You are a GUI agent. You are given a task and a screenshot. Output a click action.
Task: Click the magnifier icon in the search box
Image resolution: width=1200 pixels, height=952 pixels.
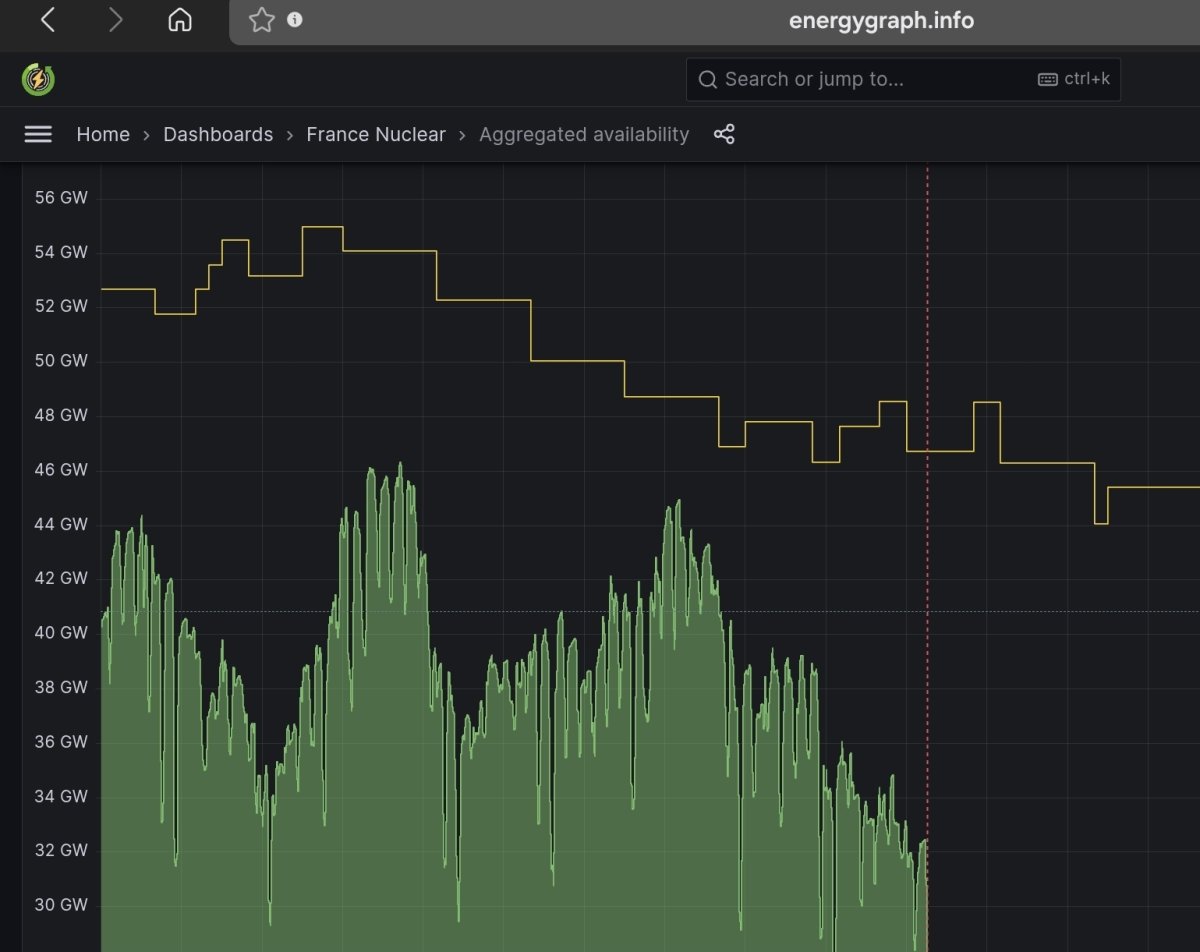[x=708, y=80]
